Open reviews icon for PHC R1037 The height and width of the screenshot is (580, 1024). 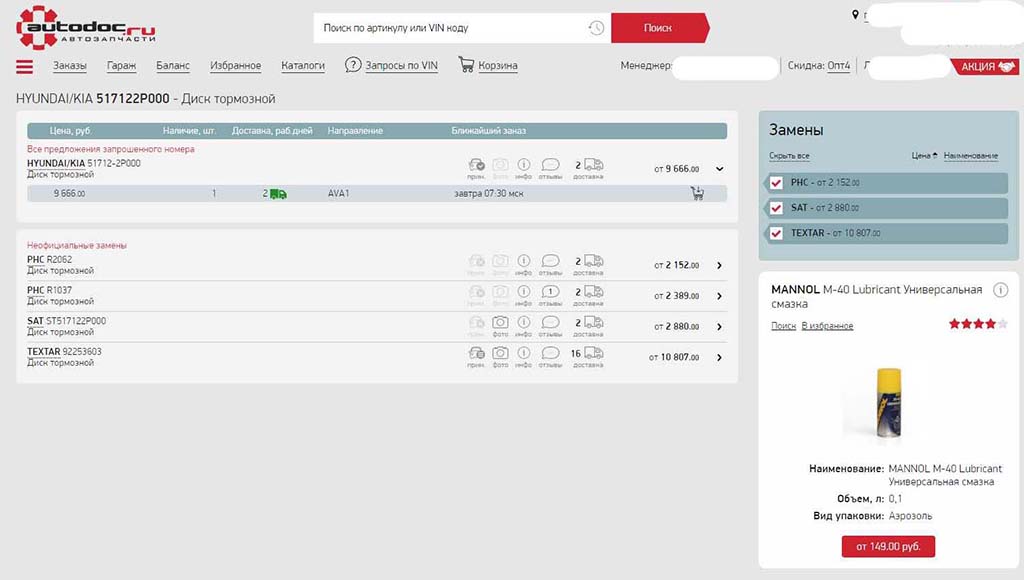550,292
